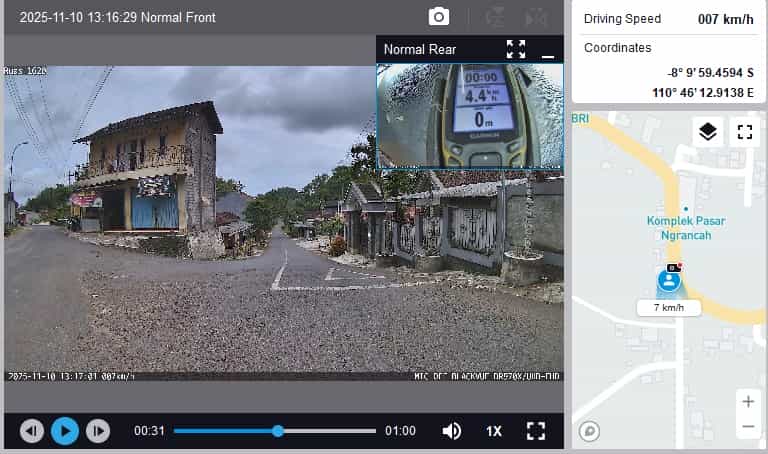Click the Normal Rear camera thumbnail

tap(469, 115)
